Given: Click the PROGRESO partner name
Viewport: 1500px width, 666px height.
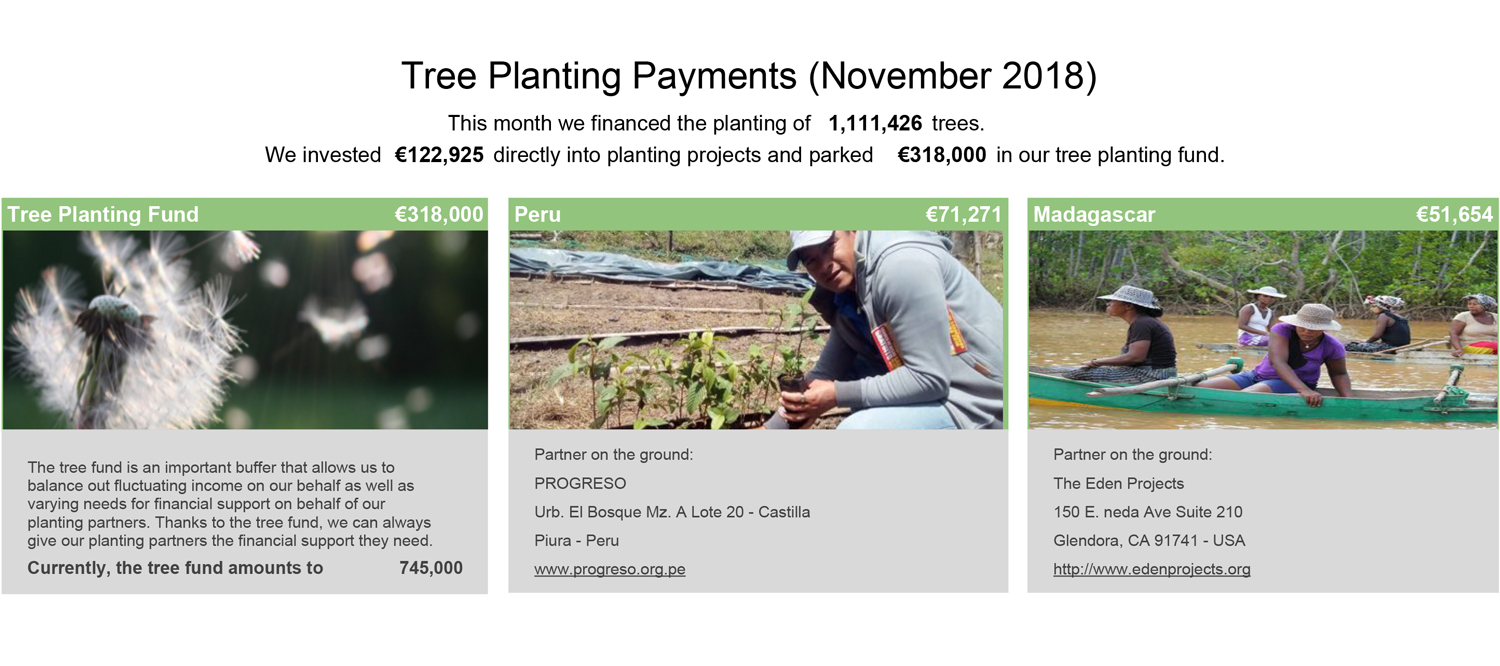Looking at the screenshot, I should click(580, 483).
